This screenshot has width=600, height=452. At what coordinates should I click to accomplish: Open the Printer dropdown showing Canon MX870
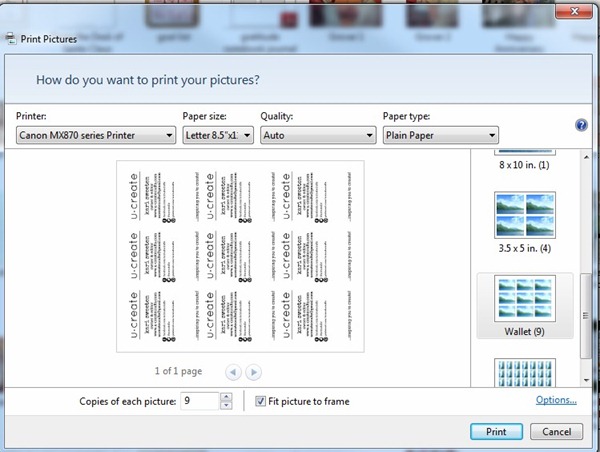(x=96, y=135)
